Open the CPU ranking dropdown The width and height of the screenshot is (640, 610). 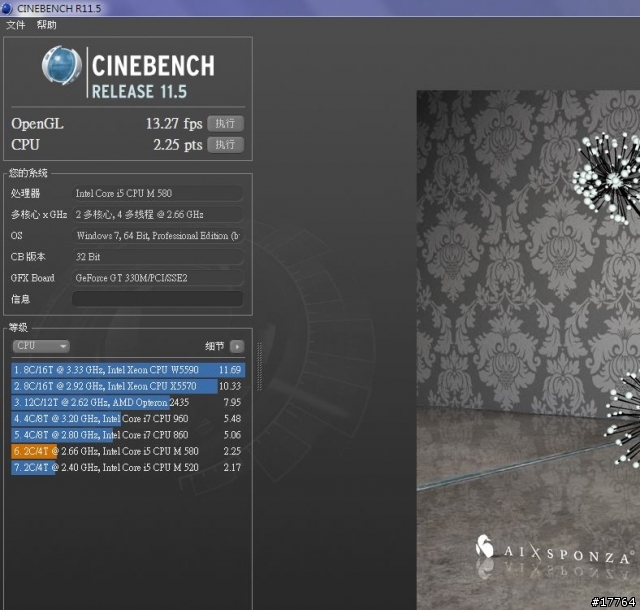pos(41,346)
